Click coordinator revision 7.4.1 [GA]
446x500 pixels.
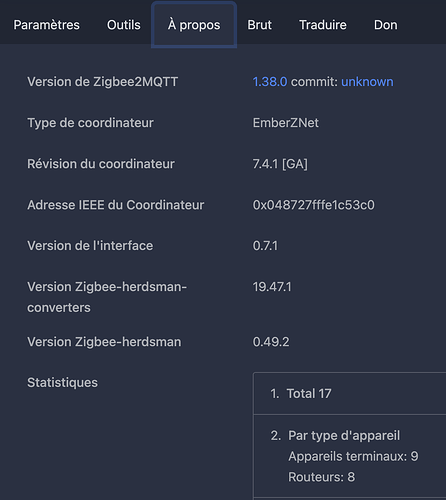280,164
